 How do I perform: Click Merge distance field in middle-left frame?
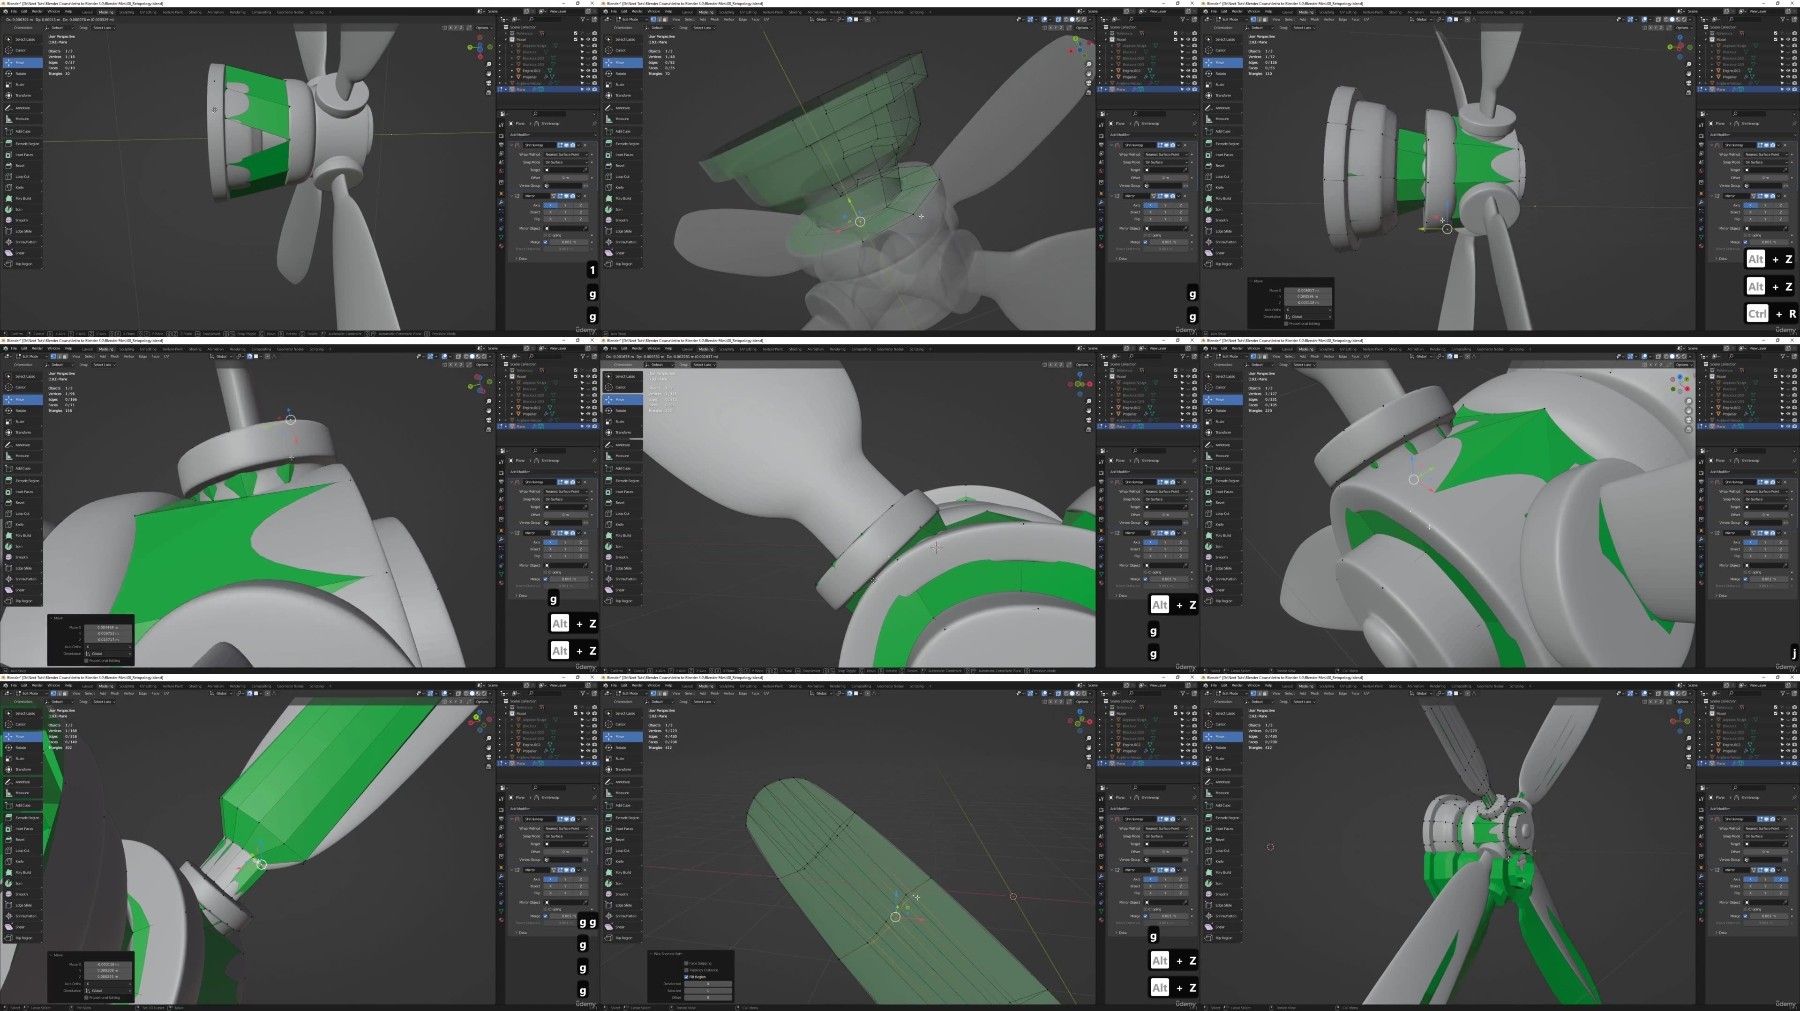tap(568, 579)
